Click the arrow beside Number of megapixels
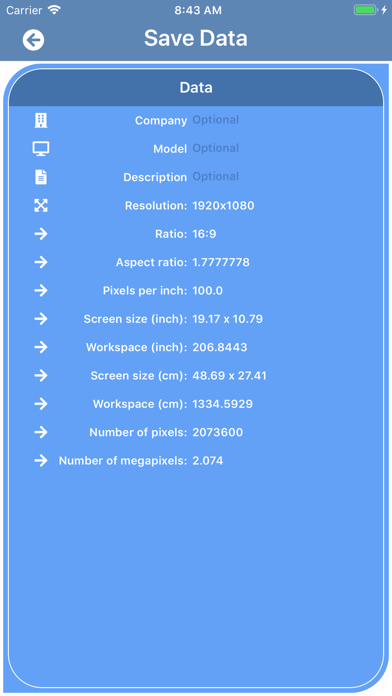Screen dimensions: 392x696 (41, 461)
